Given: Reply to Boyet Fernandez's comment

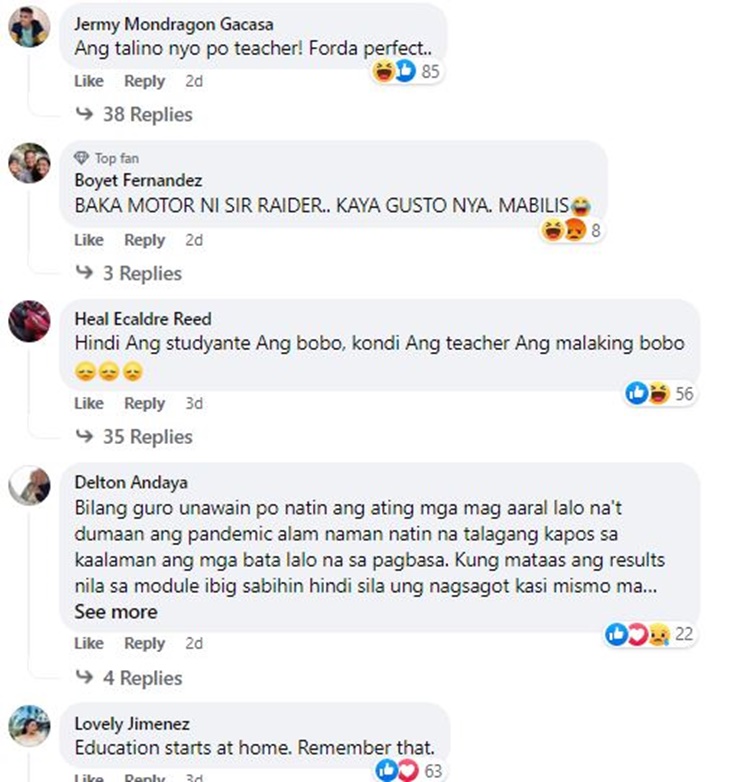Looking at the screenshot, I should [144, 240].
